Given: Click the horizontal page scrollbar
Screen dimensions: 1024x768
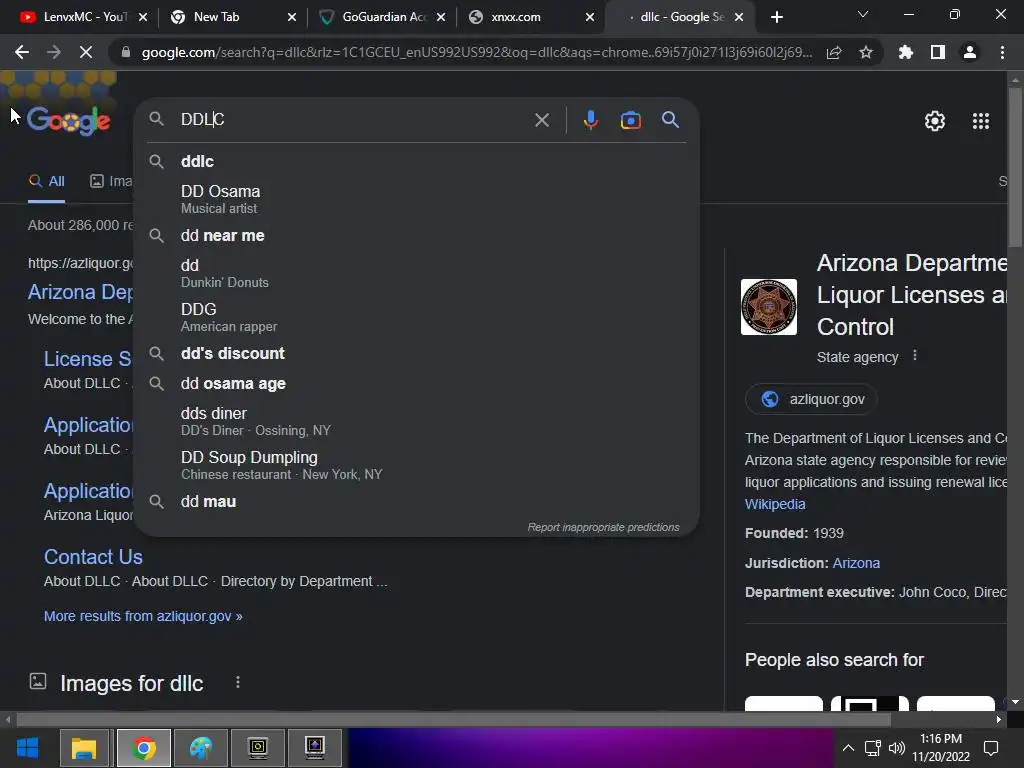Looking at the screenshot, I should pos(453,720).
